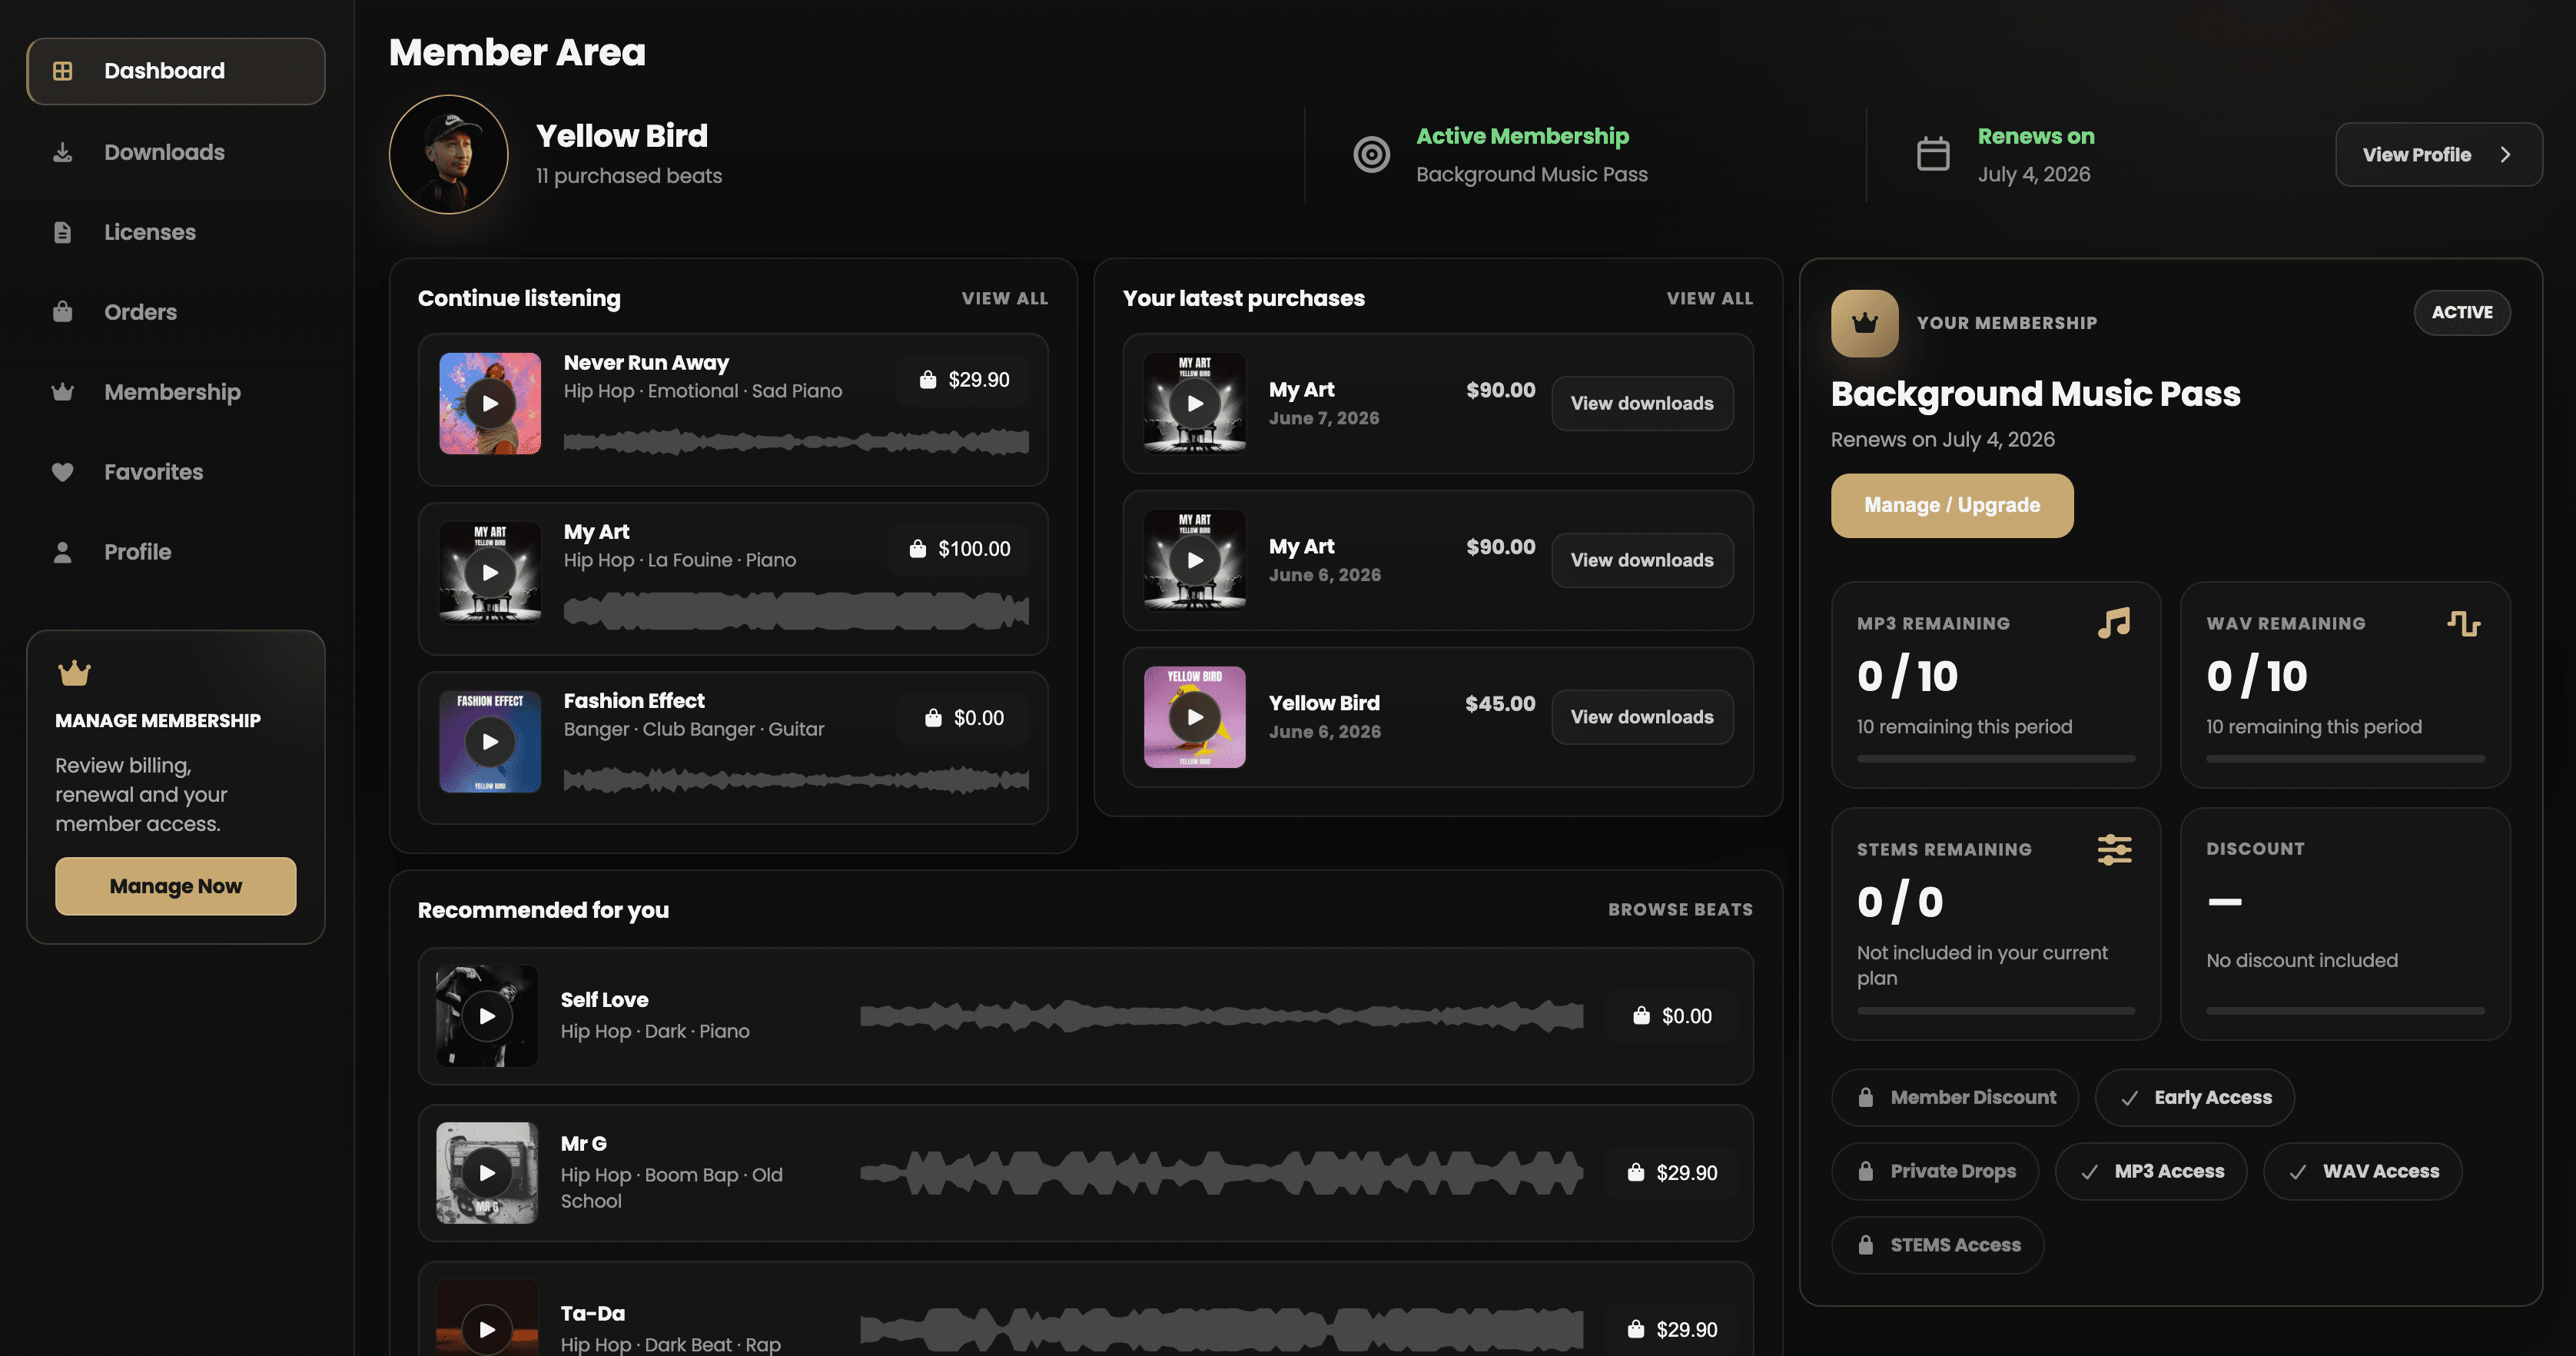Click the MP3 Access checkmark chip
The image size is (2576, 1356).
tap(2151, 1172)
